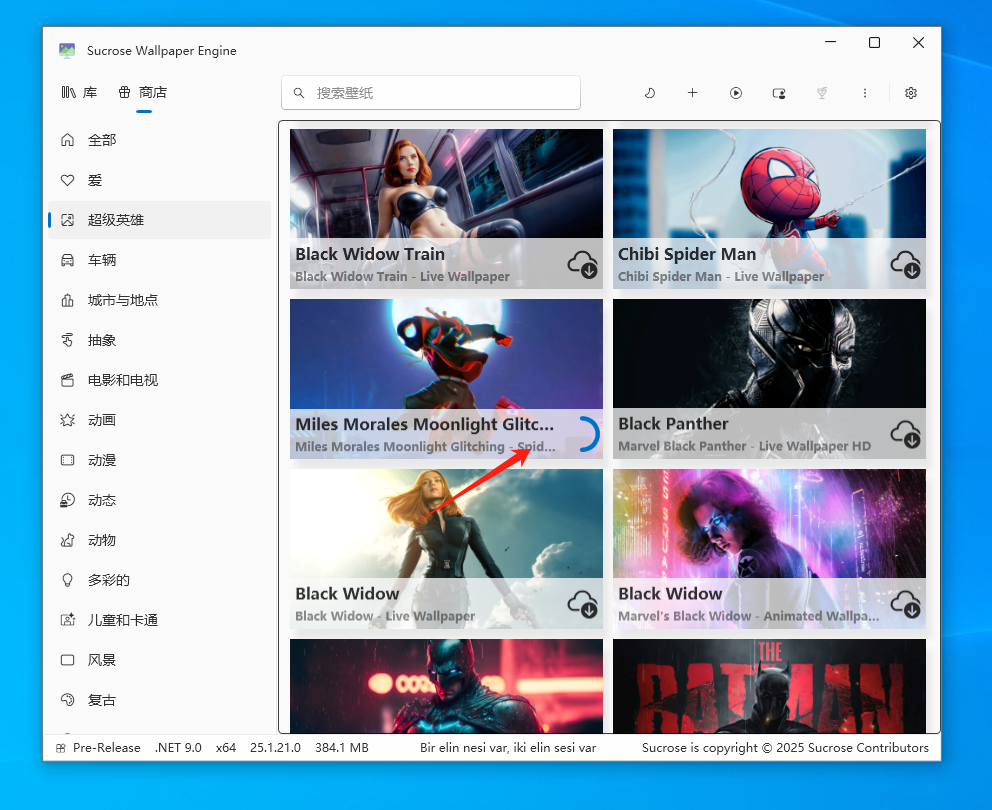Minimize the Sucrose Wallpaper Engine window
This screenshot has height=810, width=992.
coord(831,42)
